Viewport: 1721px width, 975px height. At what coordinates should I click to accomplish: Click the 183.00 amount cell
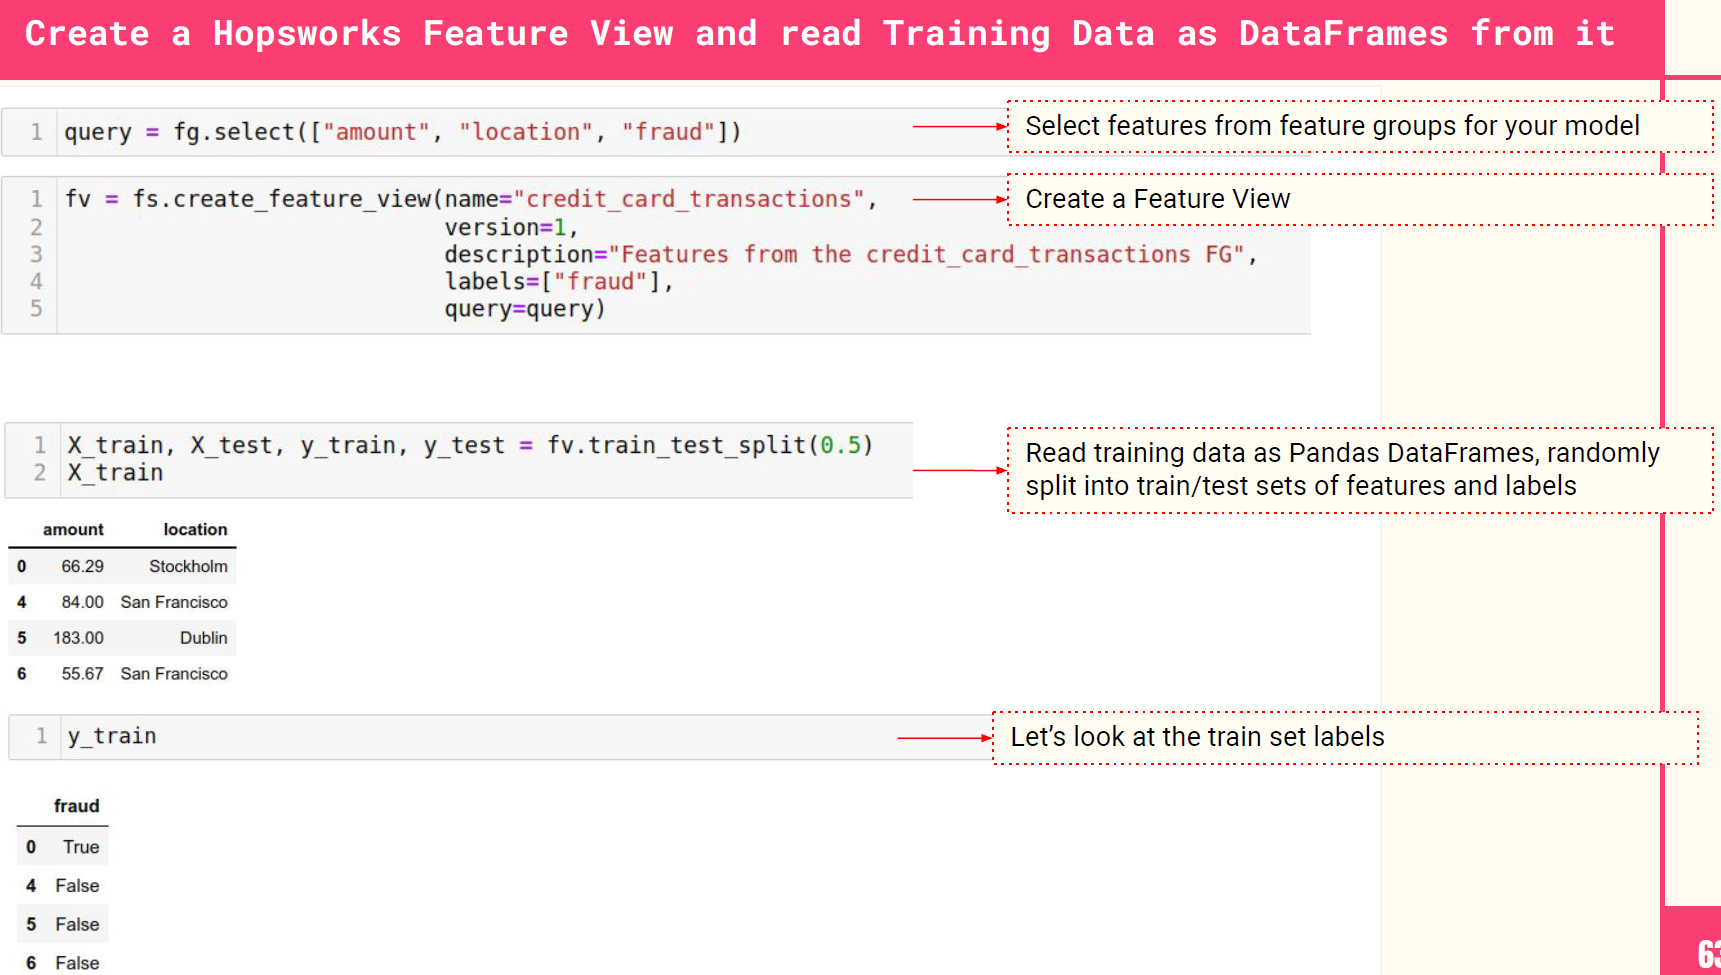tap(78, 638)
